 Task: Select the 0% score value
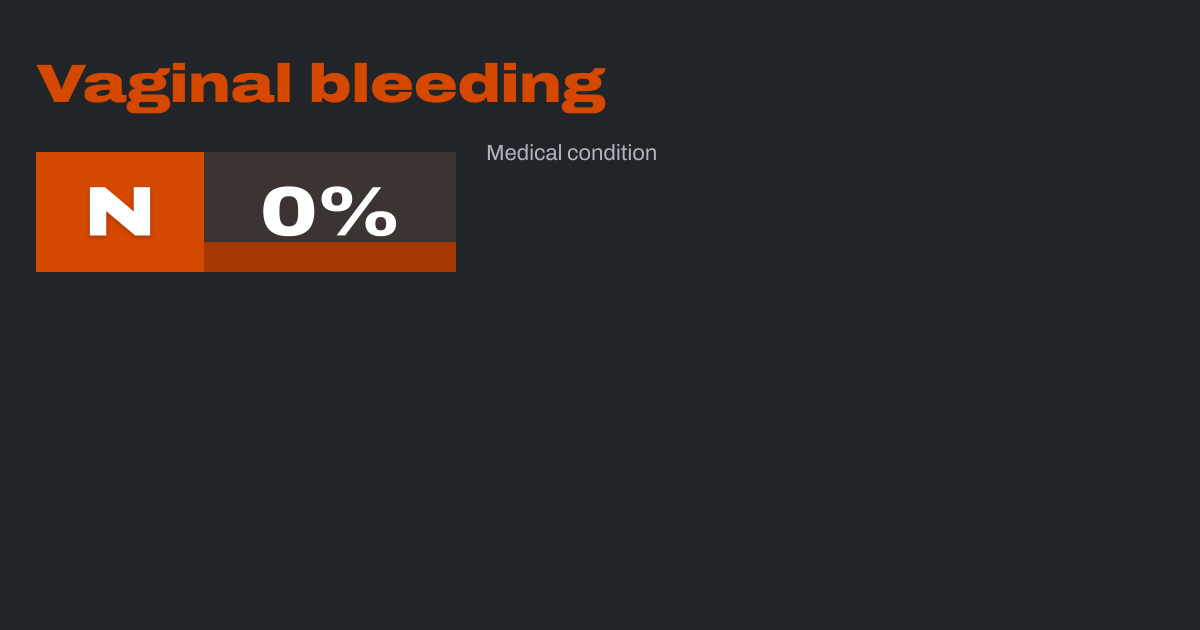tap(329, 211)
